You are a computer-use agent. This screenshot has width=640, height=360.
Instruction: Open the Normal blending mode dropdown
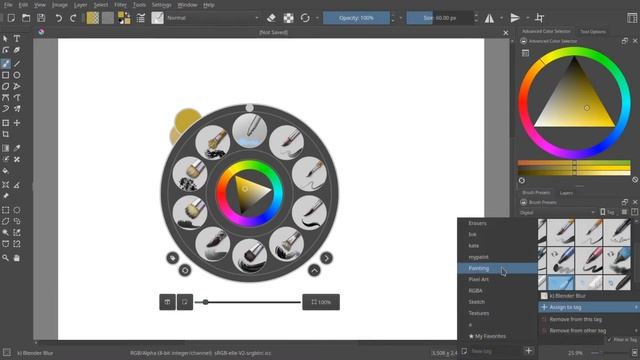212,18
